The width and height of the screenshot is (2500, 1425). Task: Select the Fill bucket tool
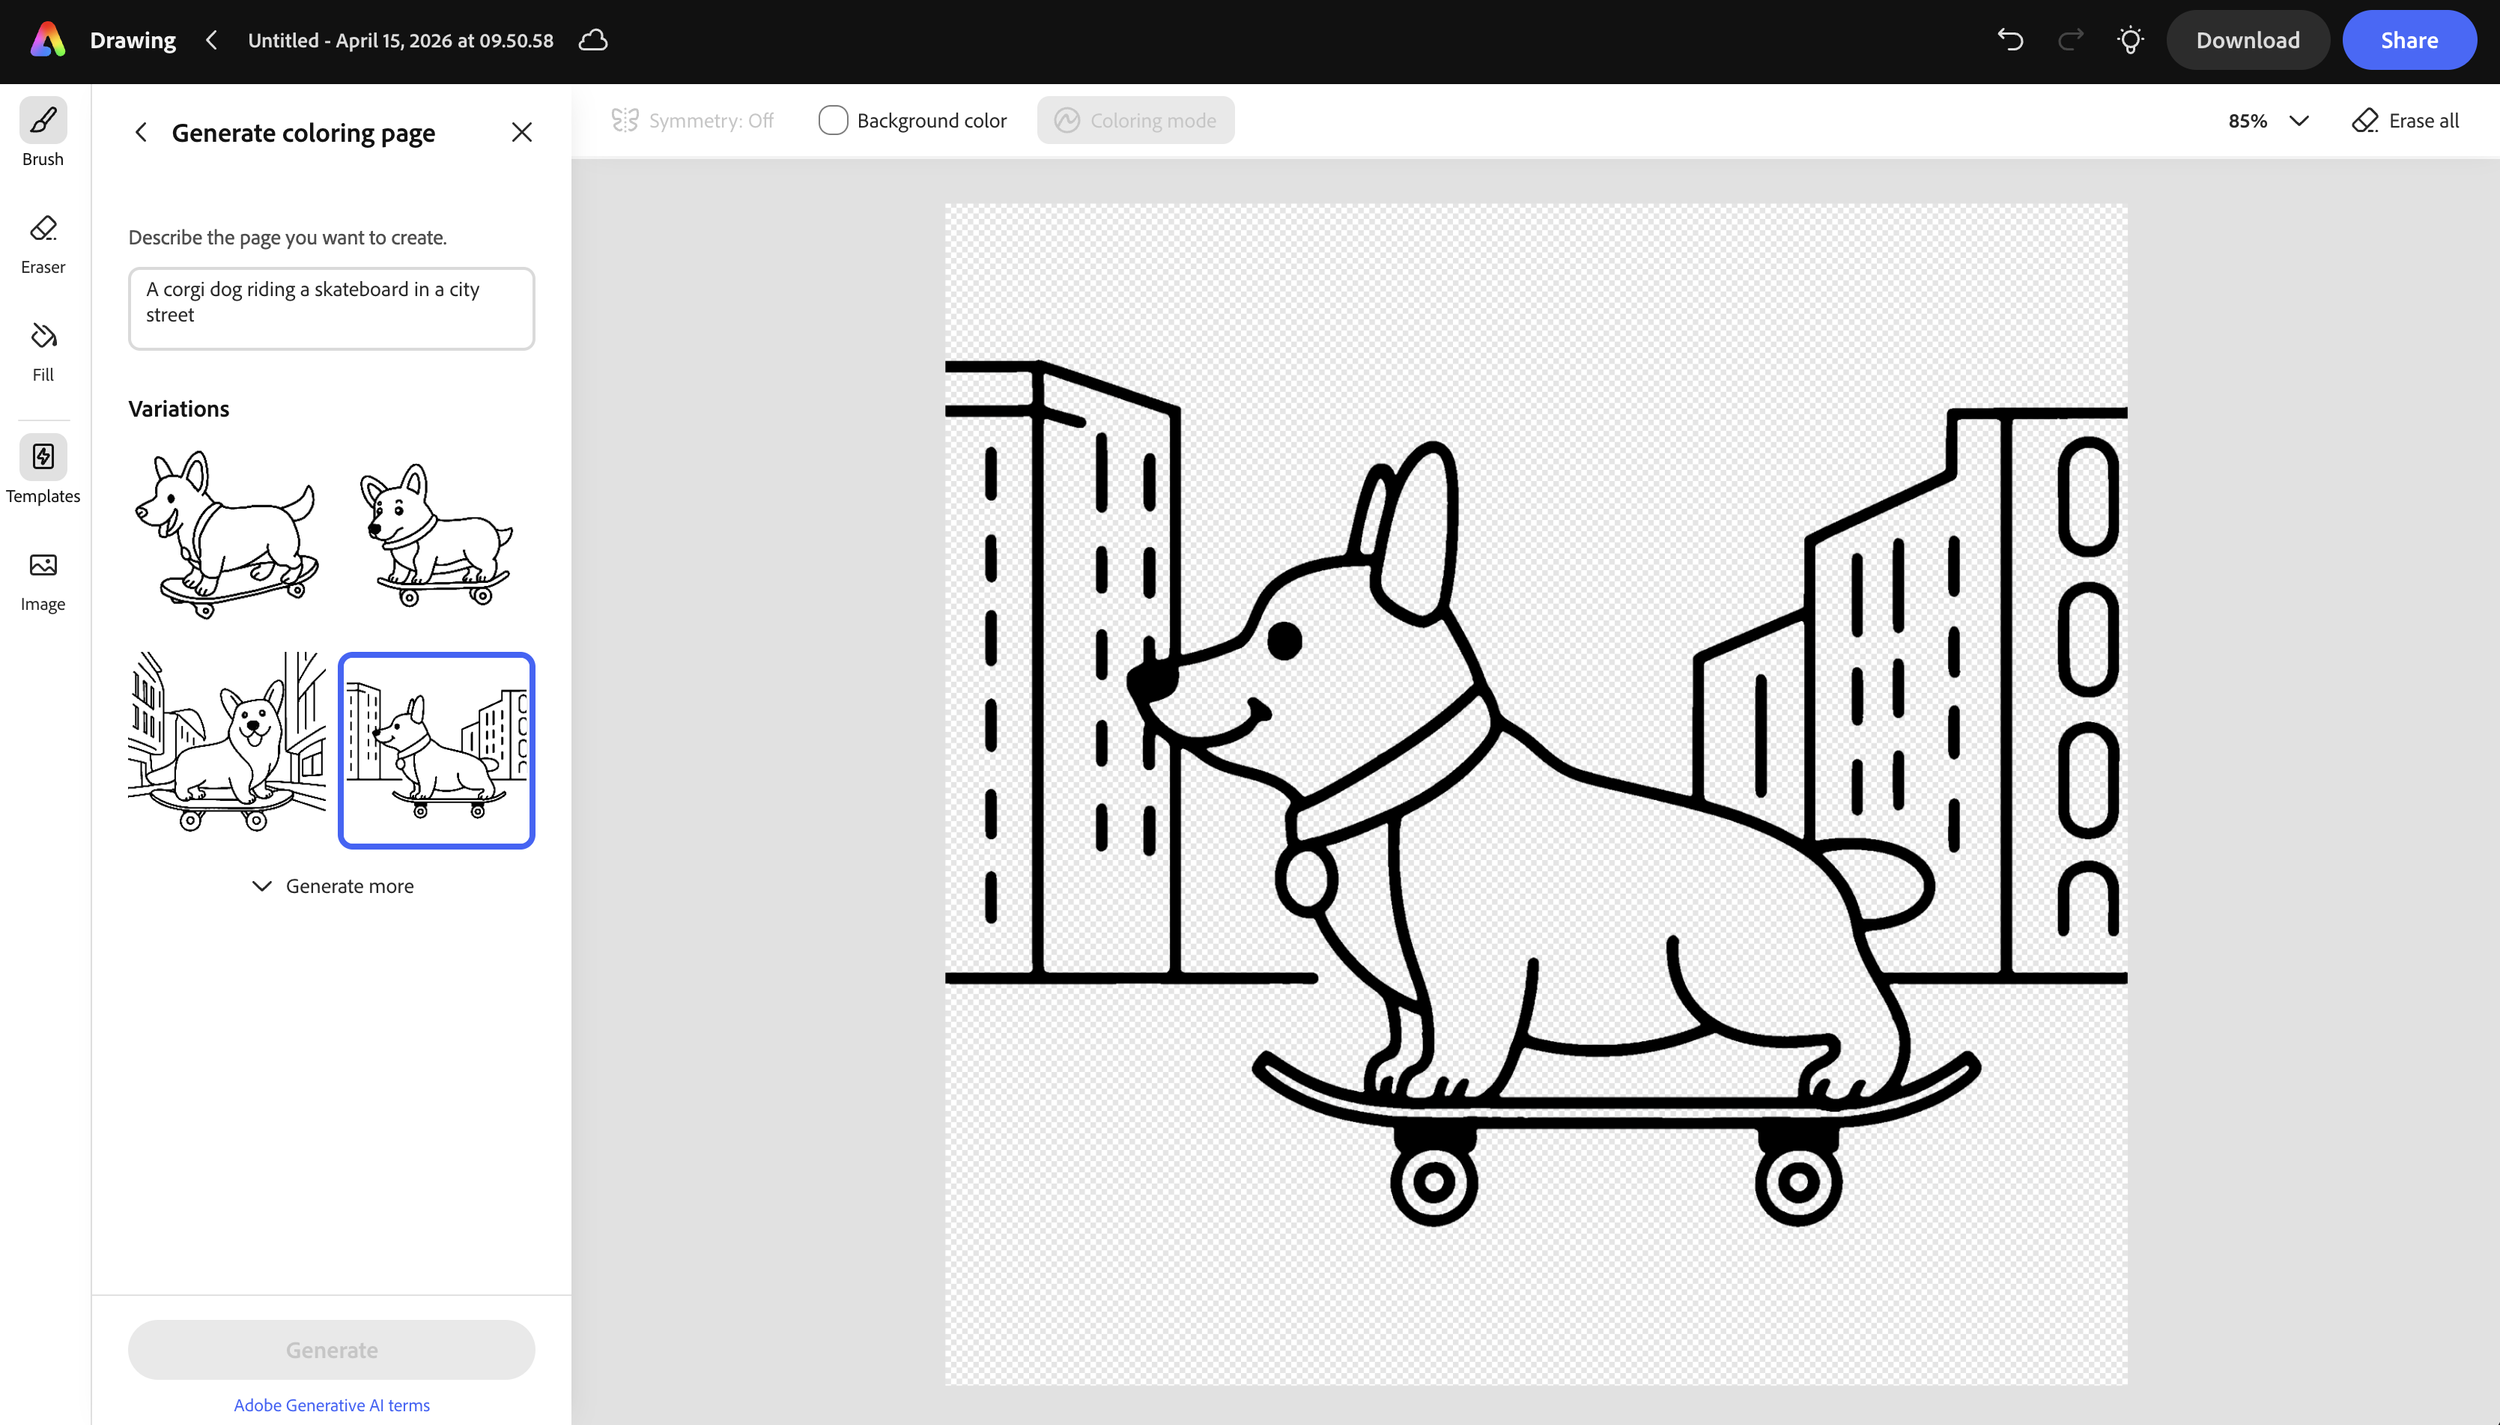pyautogui.click(x=43, y=337)
